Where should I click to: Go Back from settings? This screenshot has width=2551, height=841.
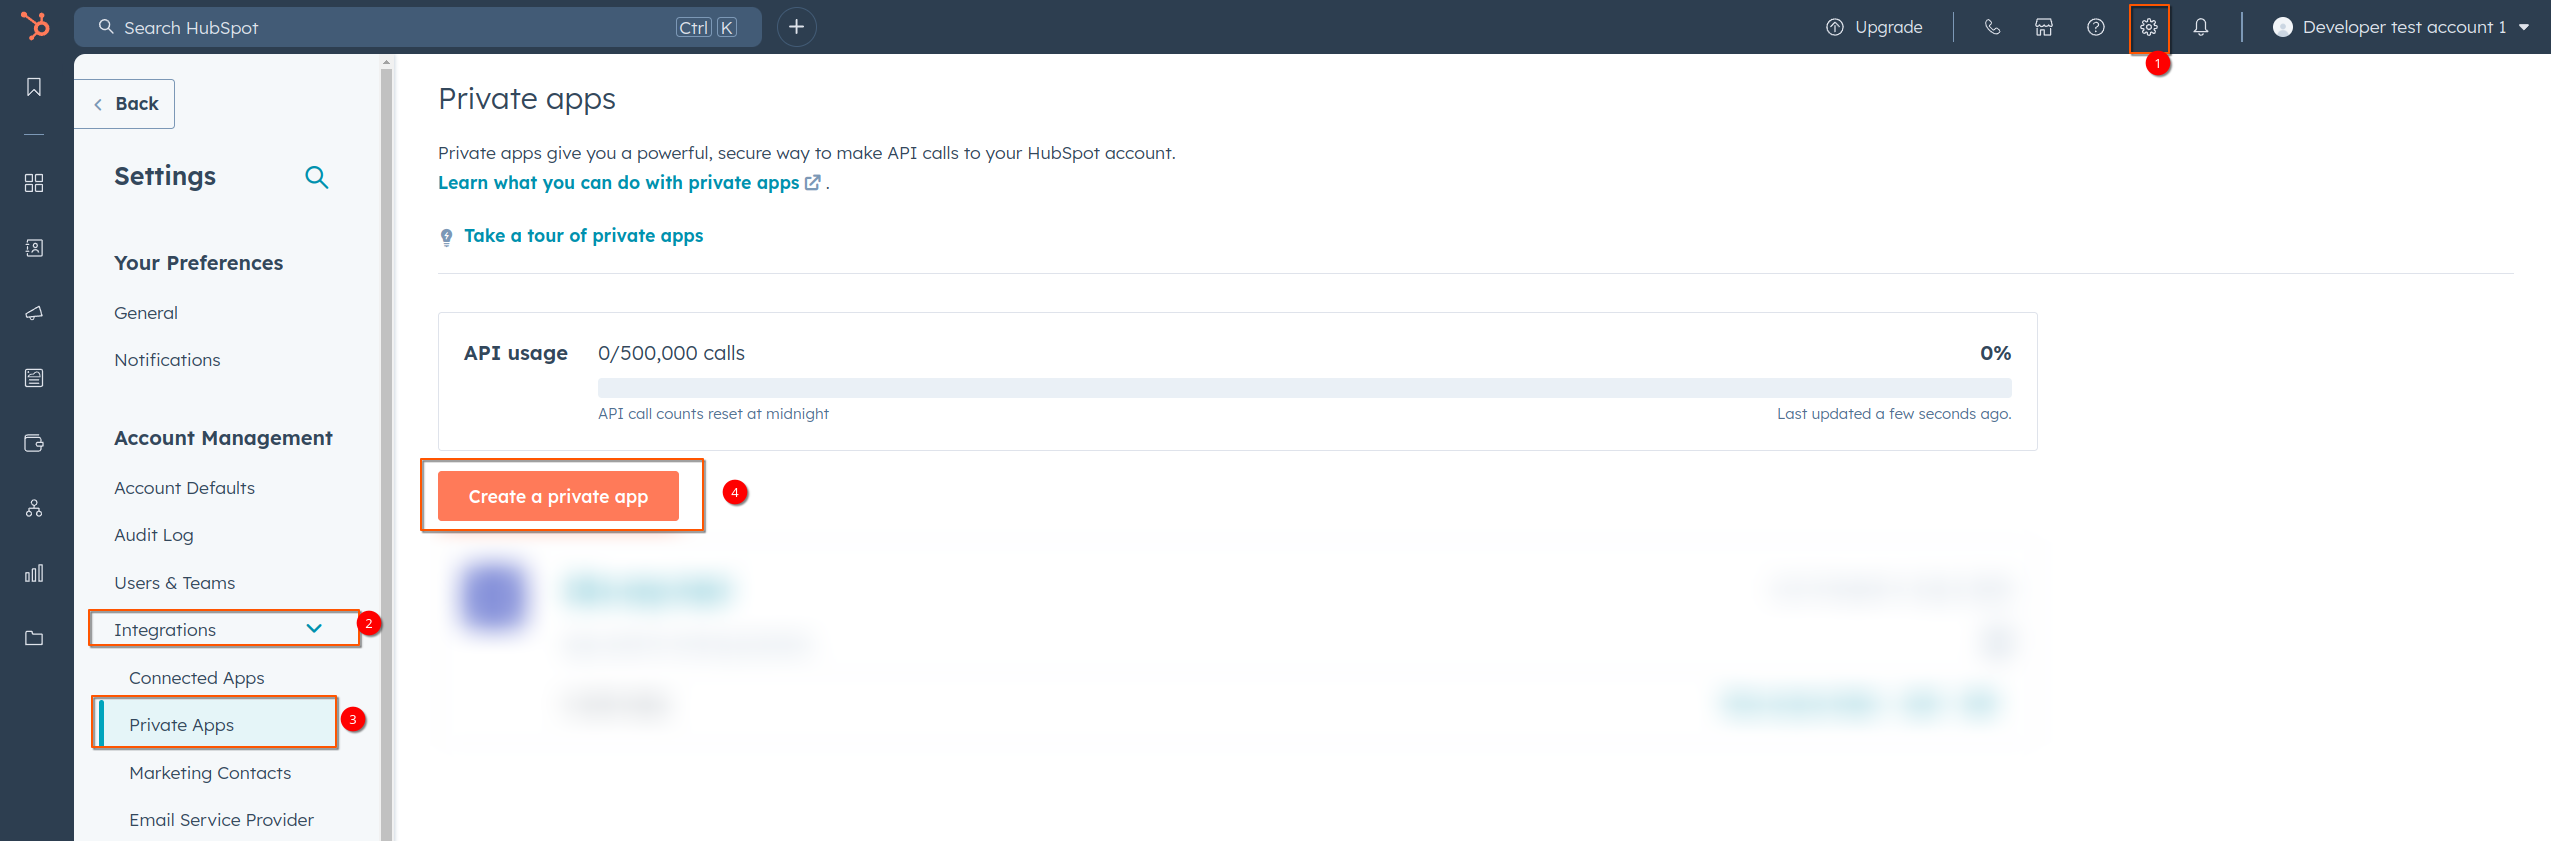tap(125, 104)
